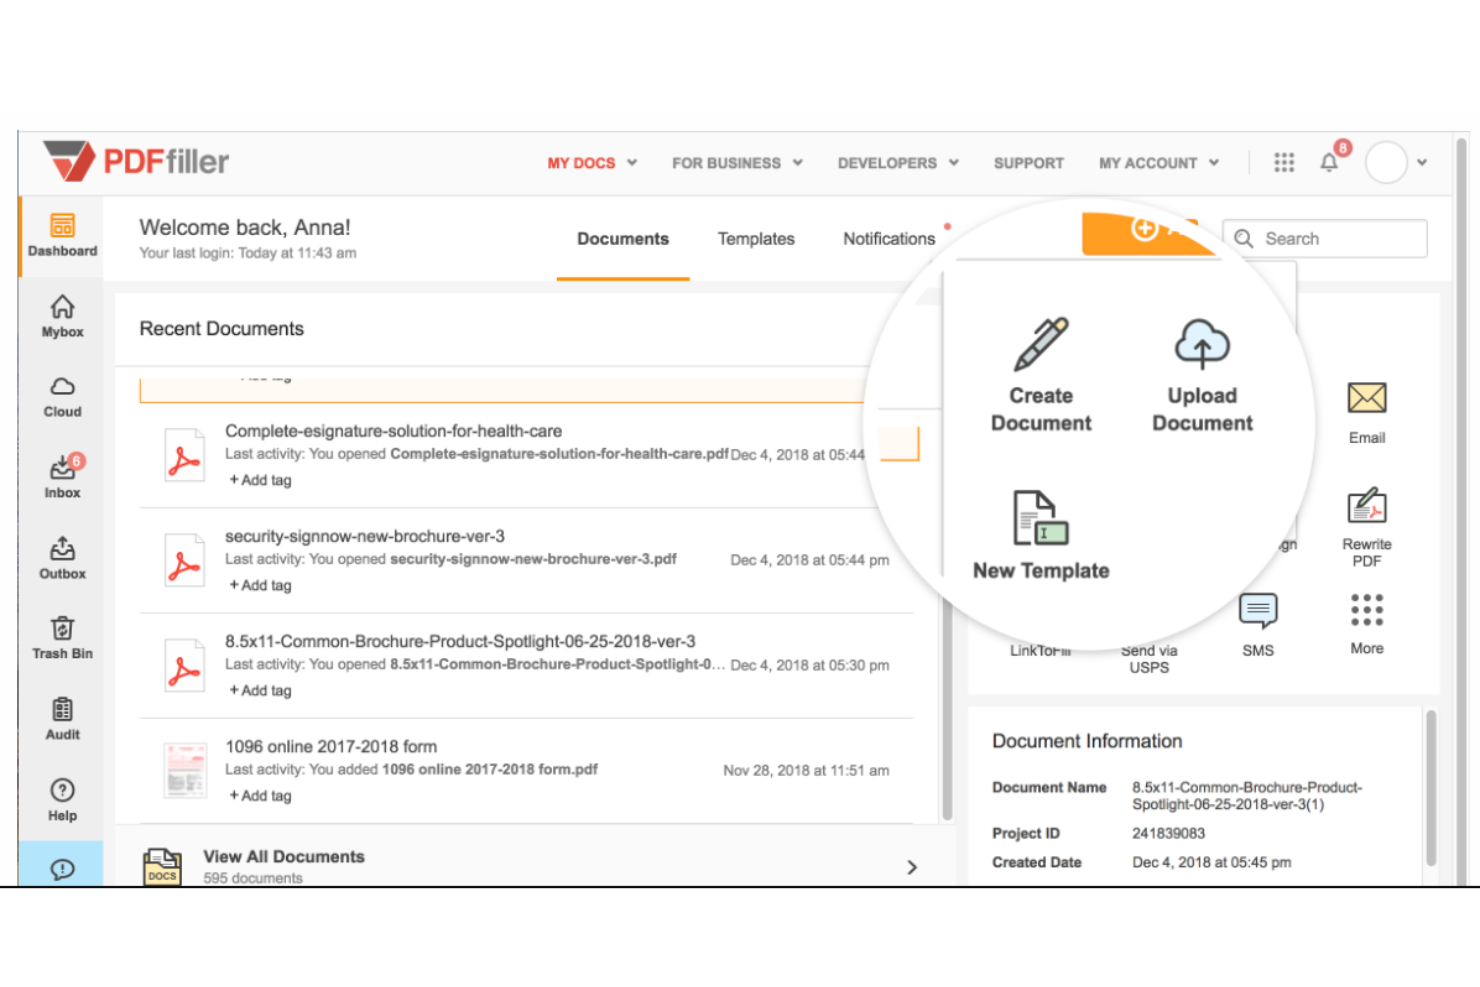Choose Upload Document
The width and height of the screenshot is (1480, 987).
tap(1202, 375)
